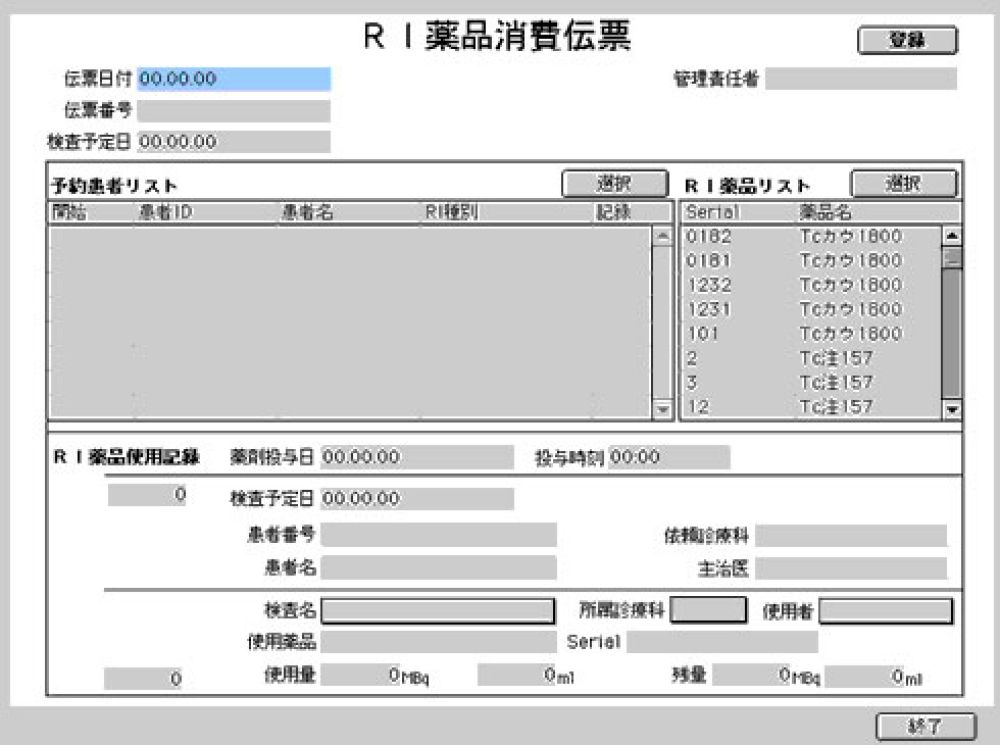Click the 所属診療科 field
This screenshot has height=745, width=1000.
(708, 610)
